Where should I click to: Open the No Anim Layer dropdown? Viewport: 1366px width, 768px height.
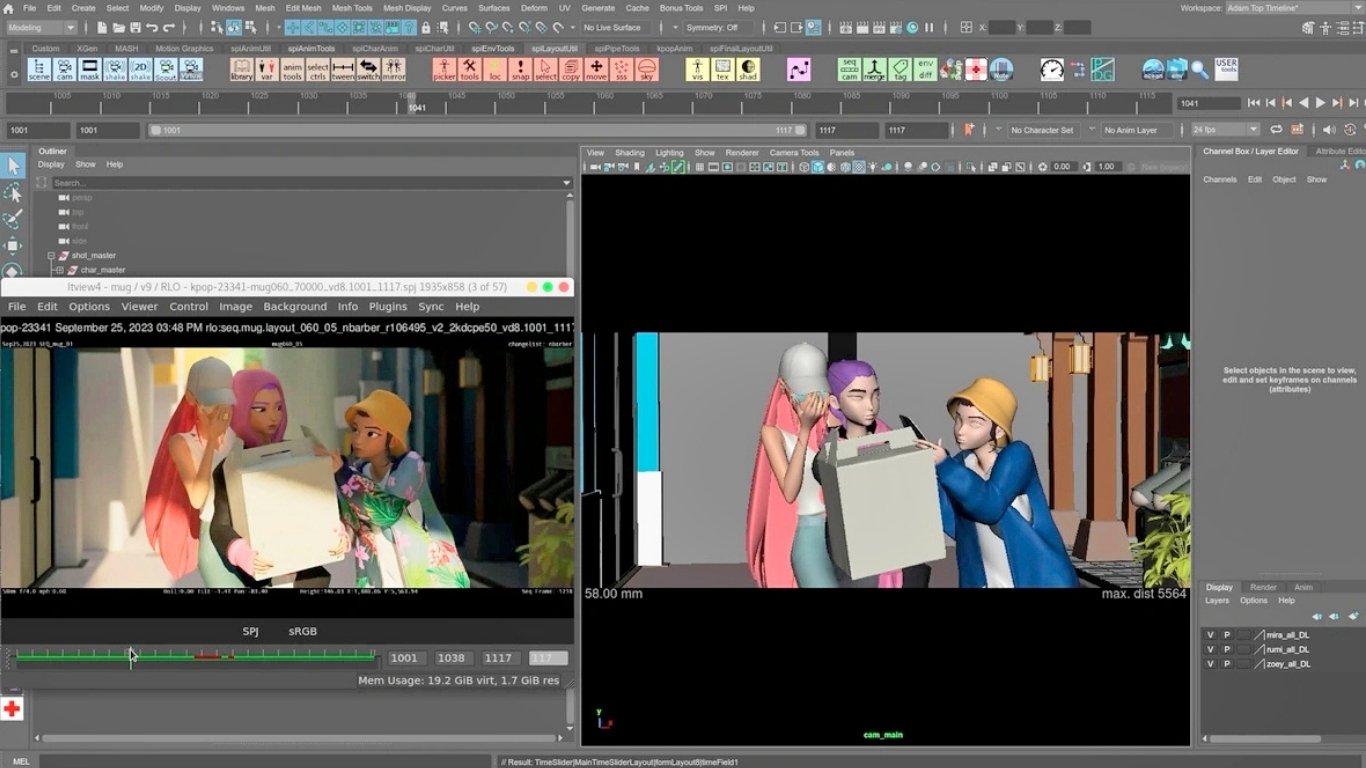point(1138,130)
